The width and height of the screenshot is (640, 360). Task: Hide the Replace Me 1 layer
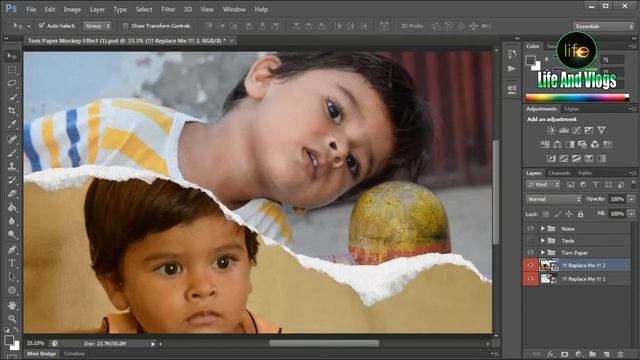pos(530,279)
